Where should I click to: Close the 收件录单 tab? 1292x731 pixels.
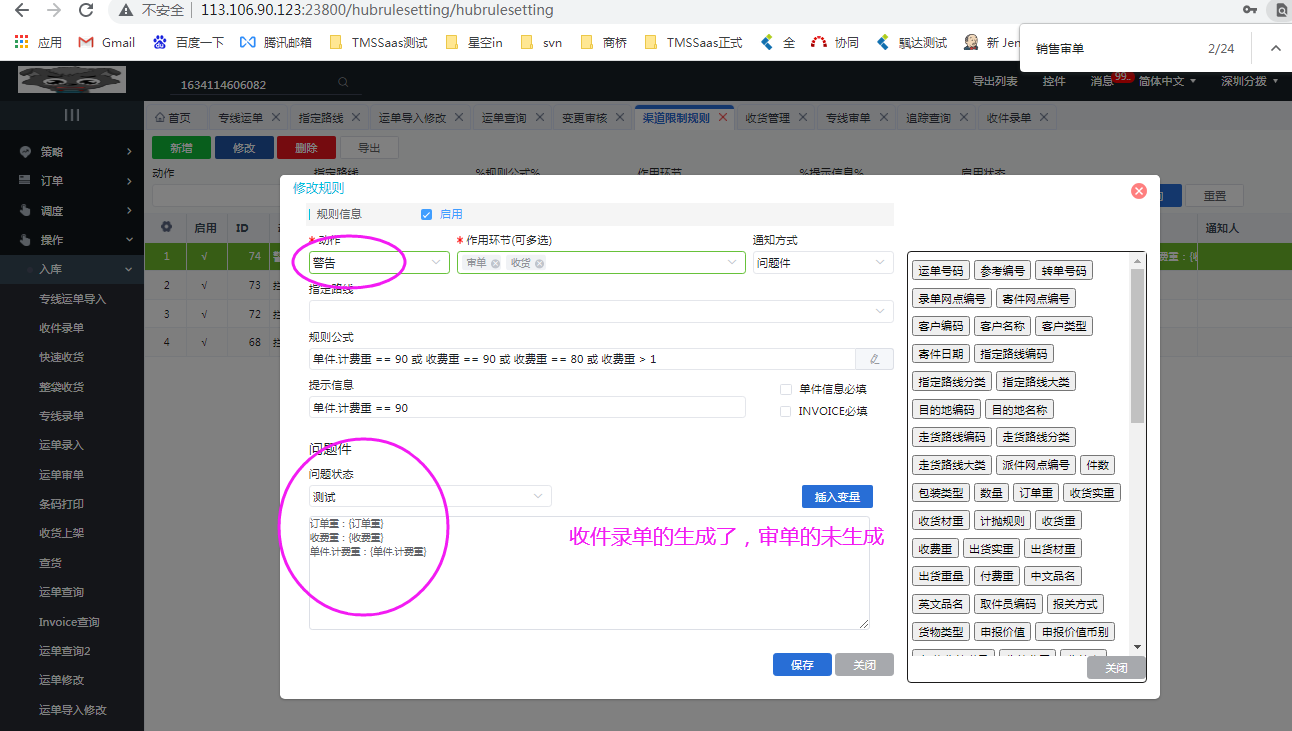(x=1045, y=117)
